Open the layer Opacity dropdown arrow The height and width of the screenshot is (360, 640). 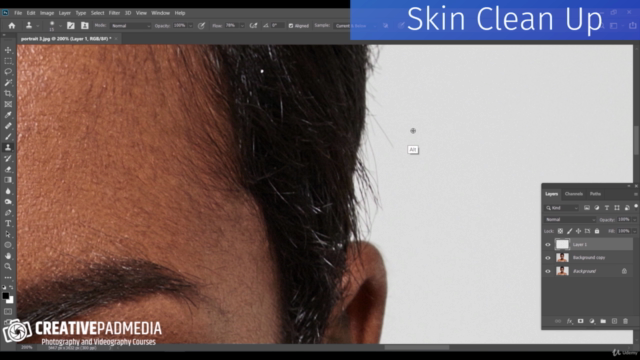635,220
